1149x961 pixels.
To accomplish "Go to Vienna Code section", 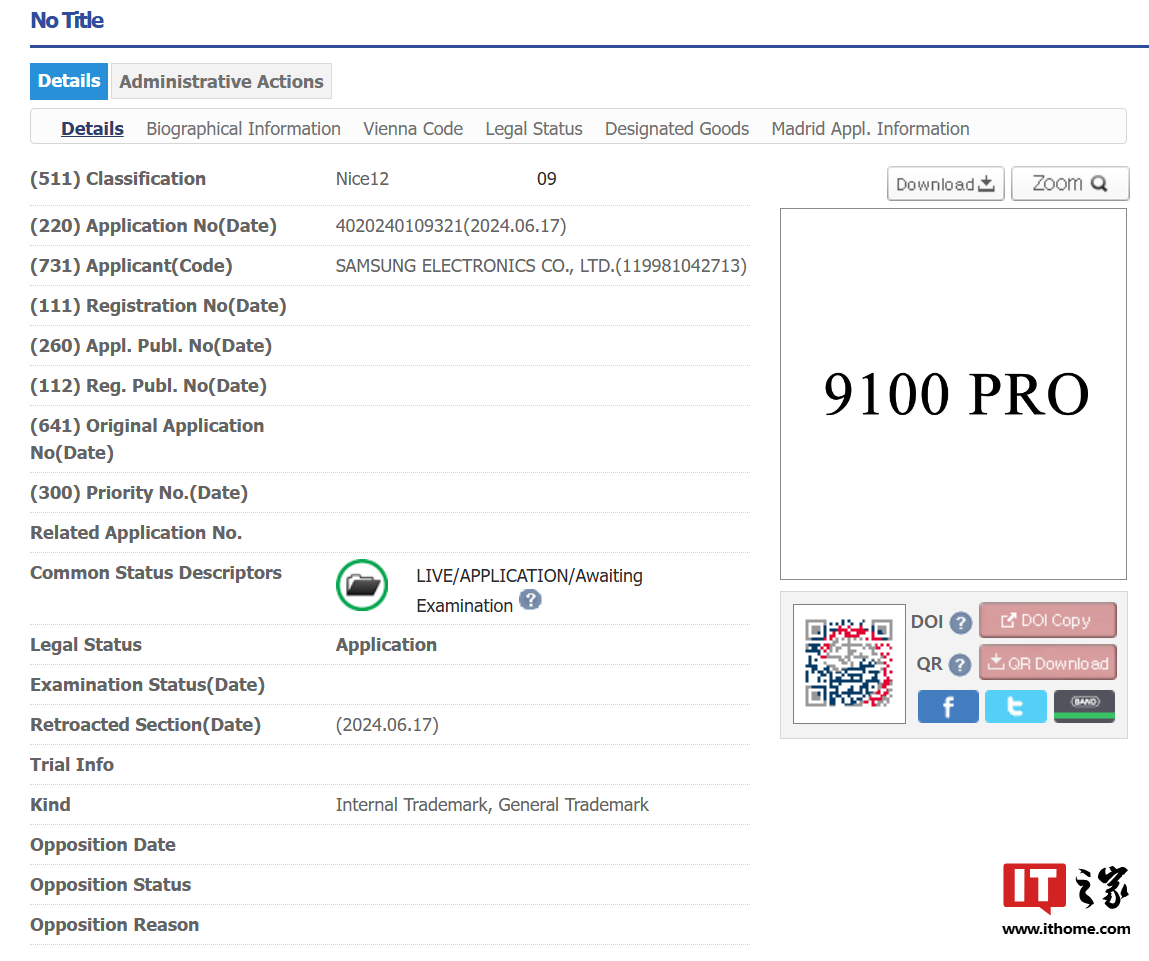I will (413, 129).
